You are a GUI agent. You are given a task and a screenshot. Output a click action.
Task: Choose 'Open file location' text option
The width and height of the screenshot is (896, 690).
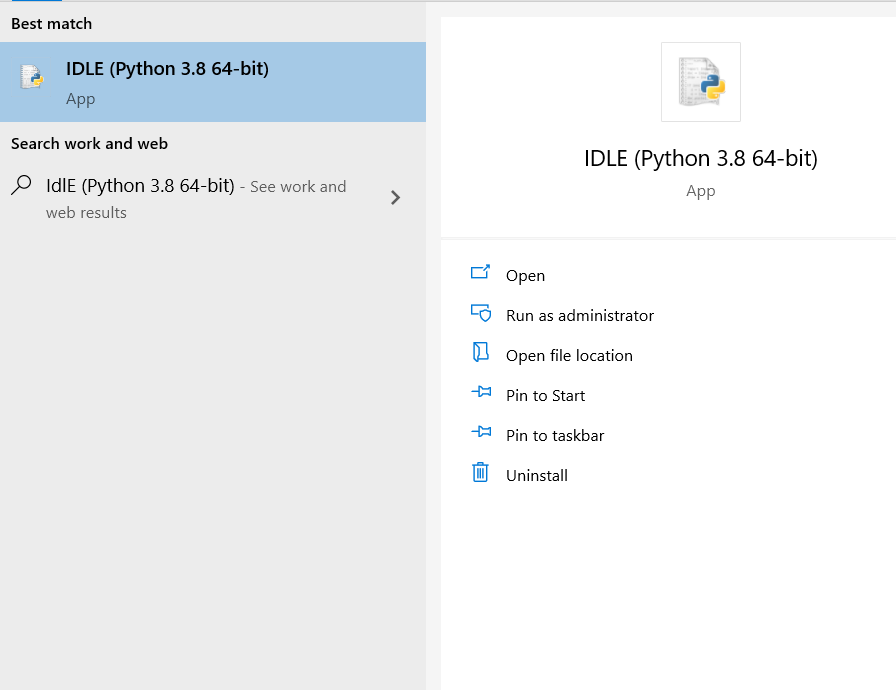click(x=569, y=356)
